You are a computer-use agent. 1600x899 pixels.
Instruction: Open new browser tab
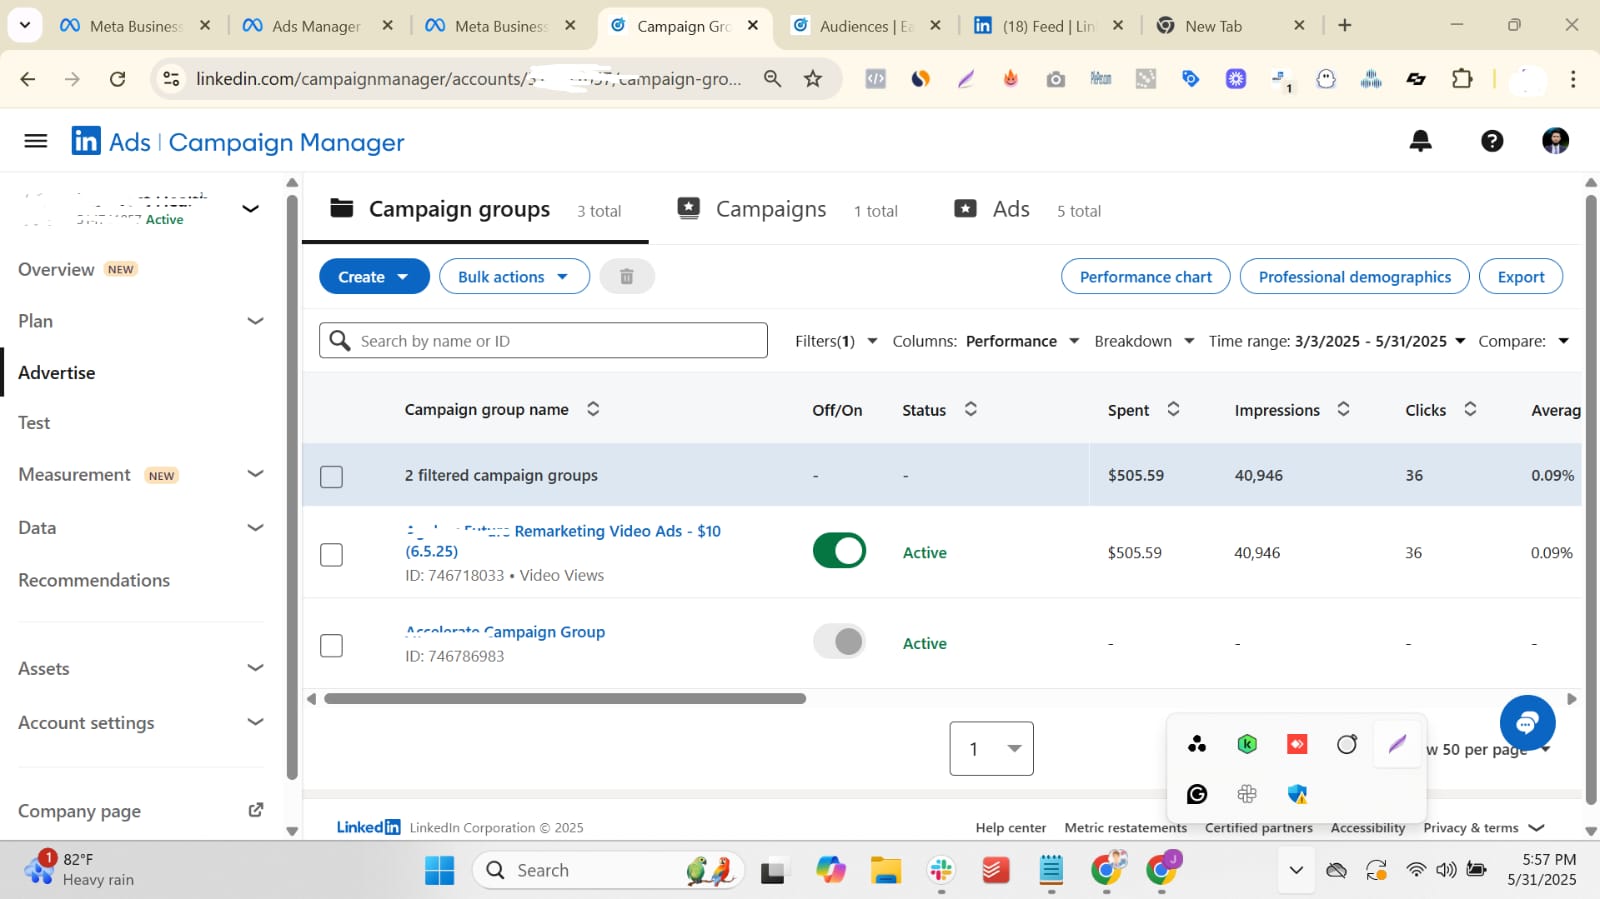pyautogui.click(x=1345, y=26)
